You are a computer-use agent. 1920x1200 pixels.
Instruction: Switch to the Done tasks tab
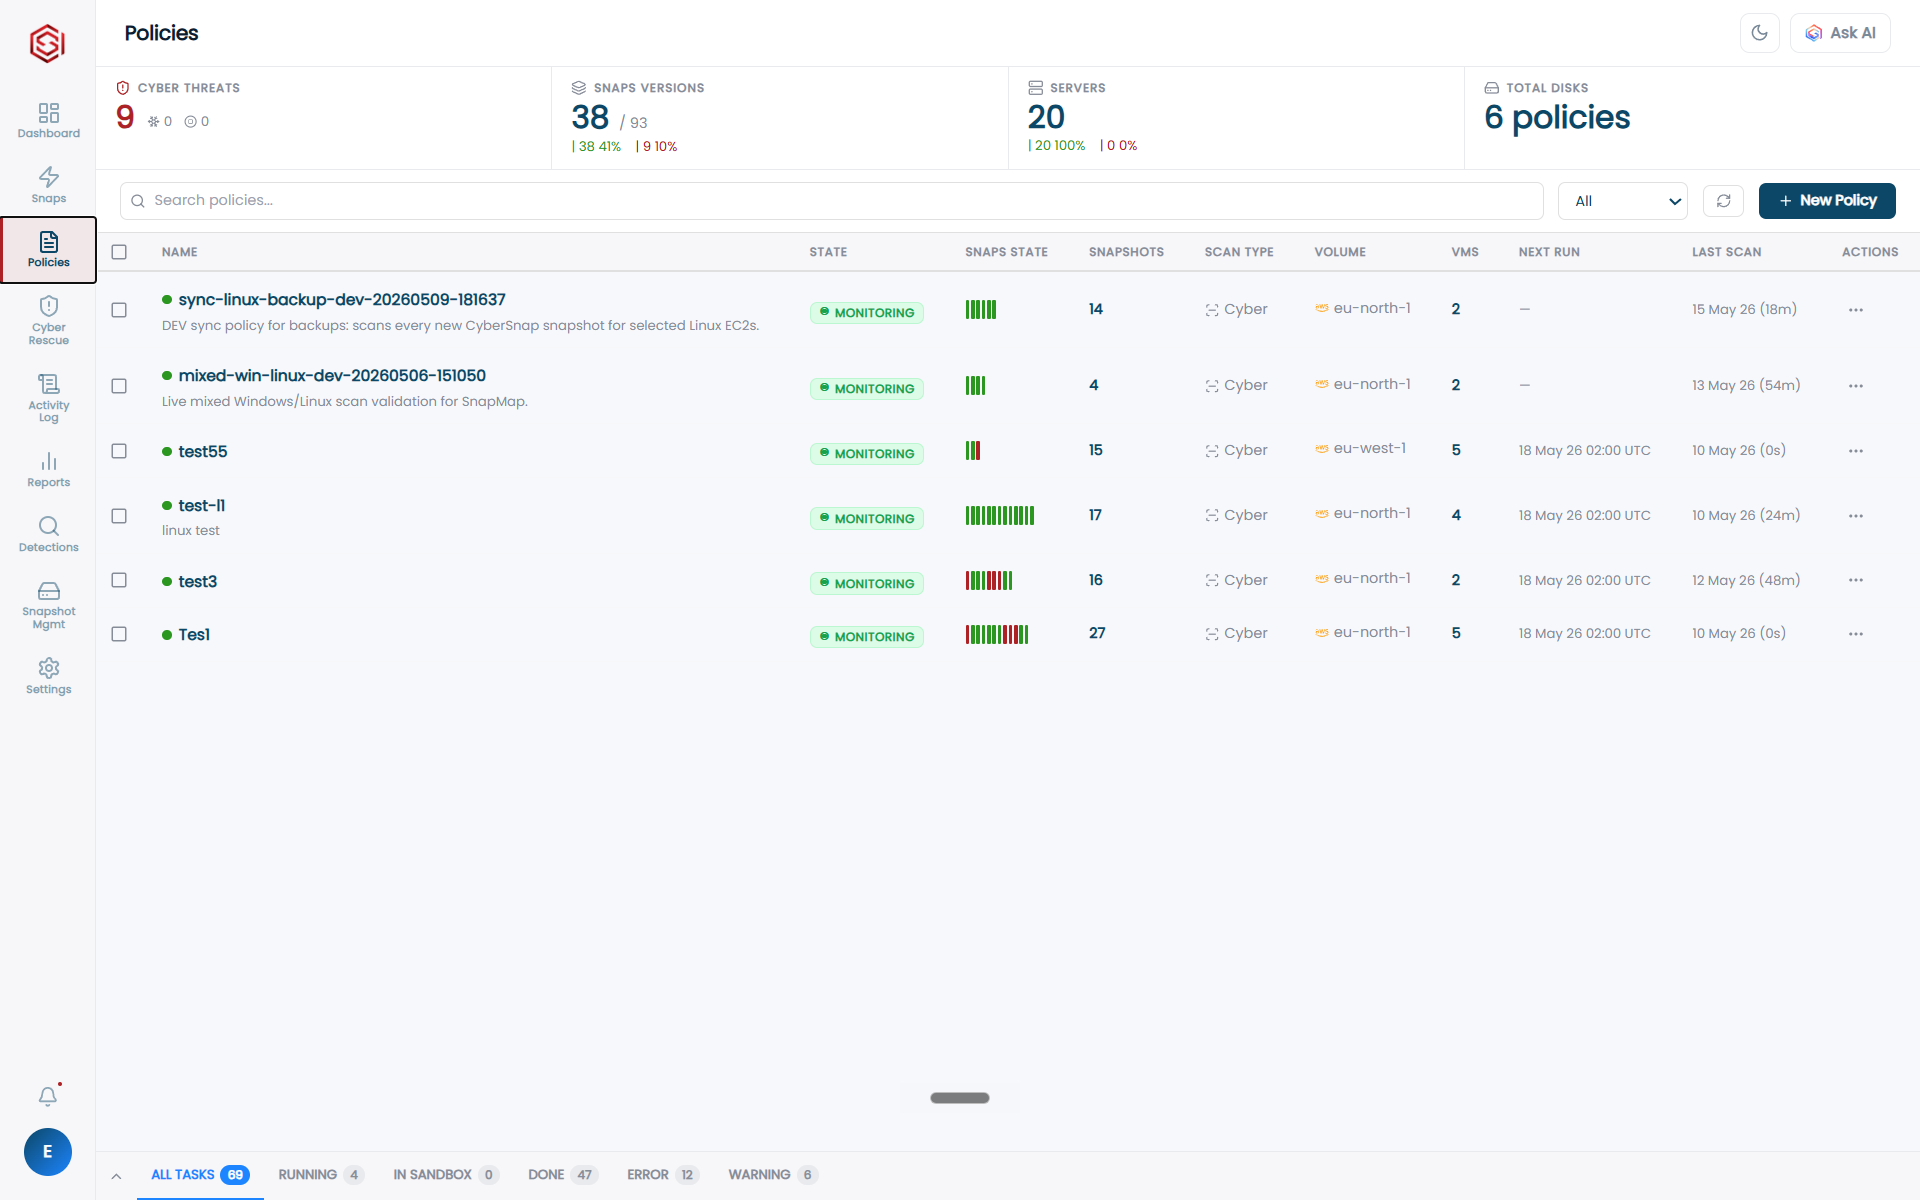(x=562, y=1175)
